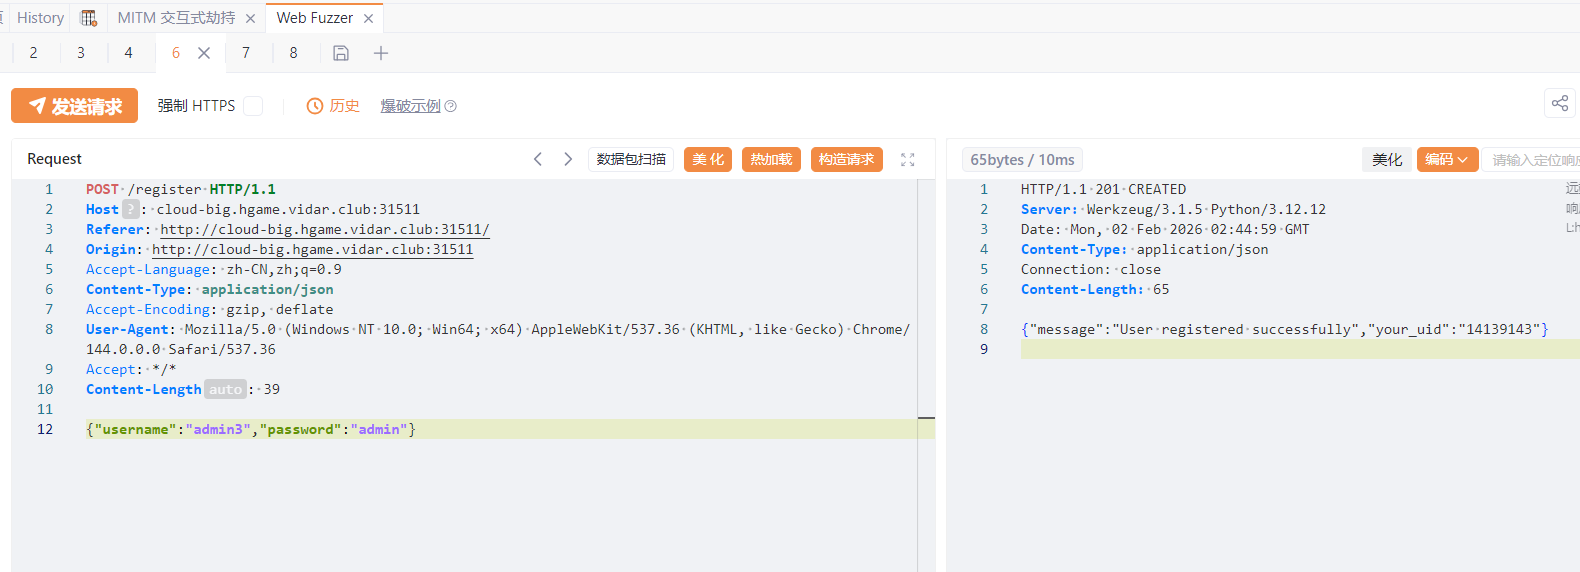
Task: Open the 历史 request history
Action: tap(333, 106)
